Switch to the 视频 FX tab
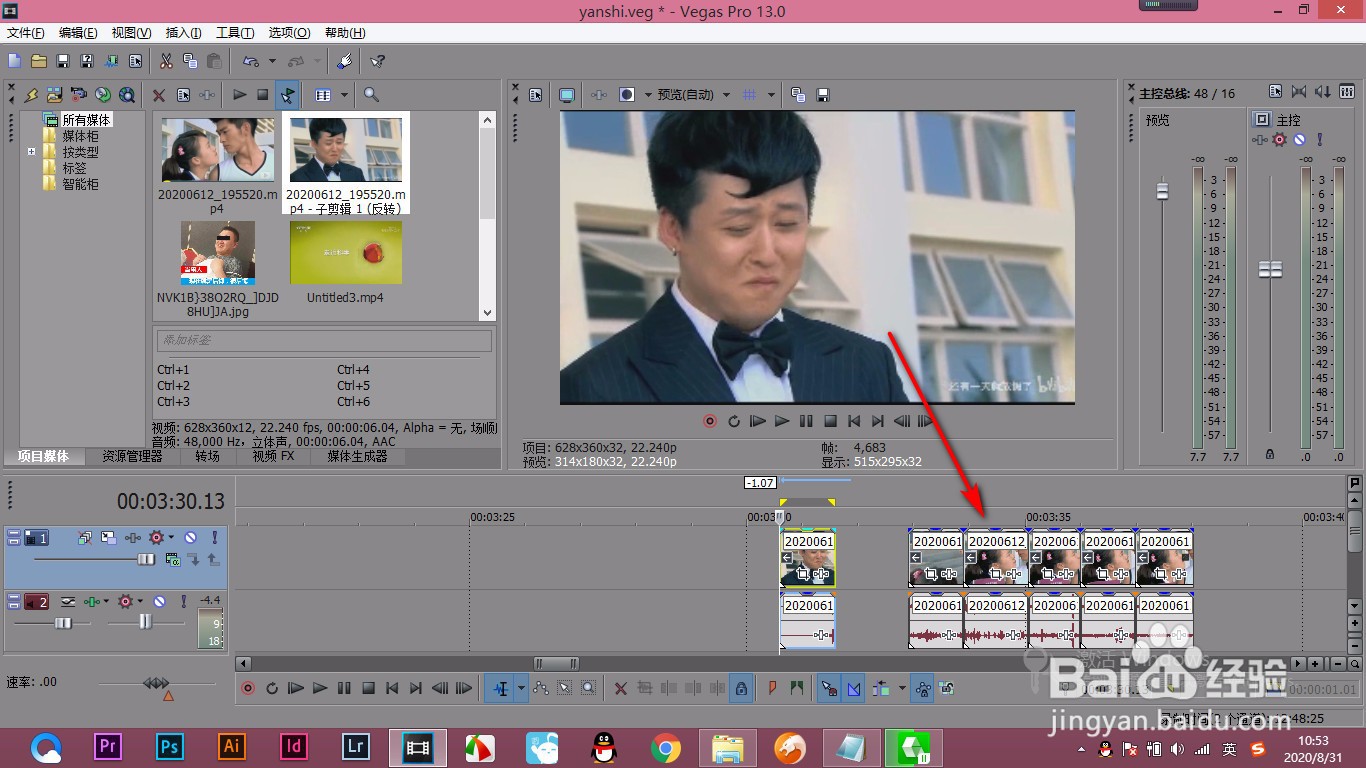Image resolution: width=1366 pixels, height=768 pixels. pos(273,456)
